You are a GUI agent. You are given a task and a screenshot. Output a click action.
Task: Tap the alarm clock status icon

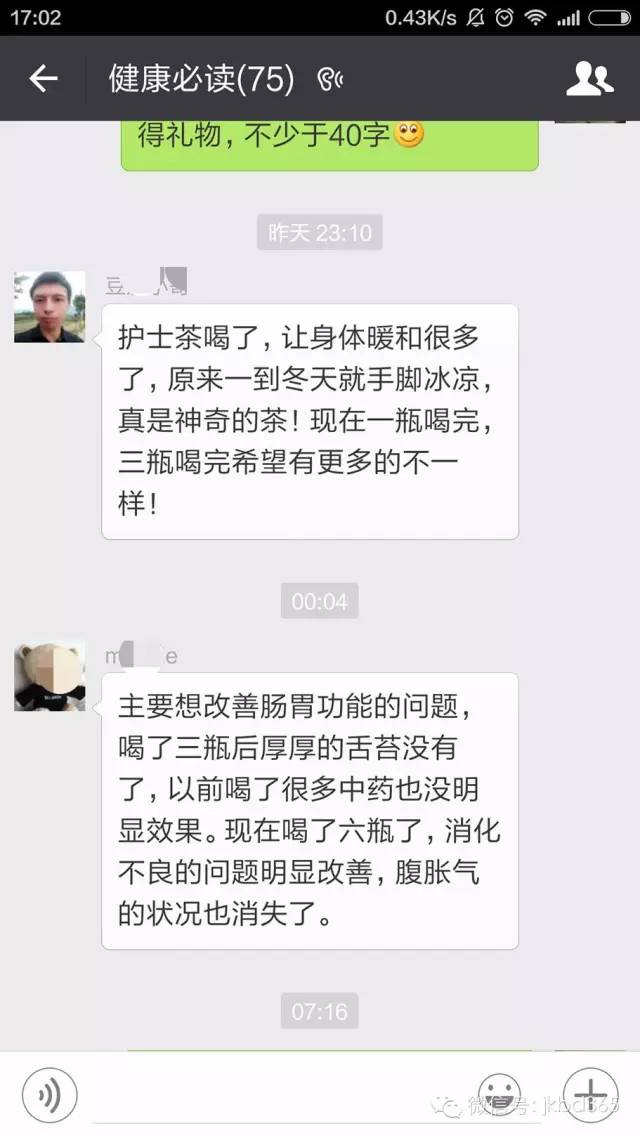(x=504, y=18)
